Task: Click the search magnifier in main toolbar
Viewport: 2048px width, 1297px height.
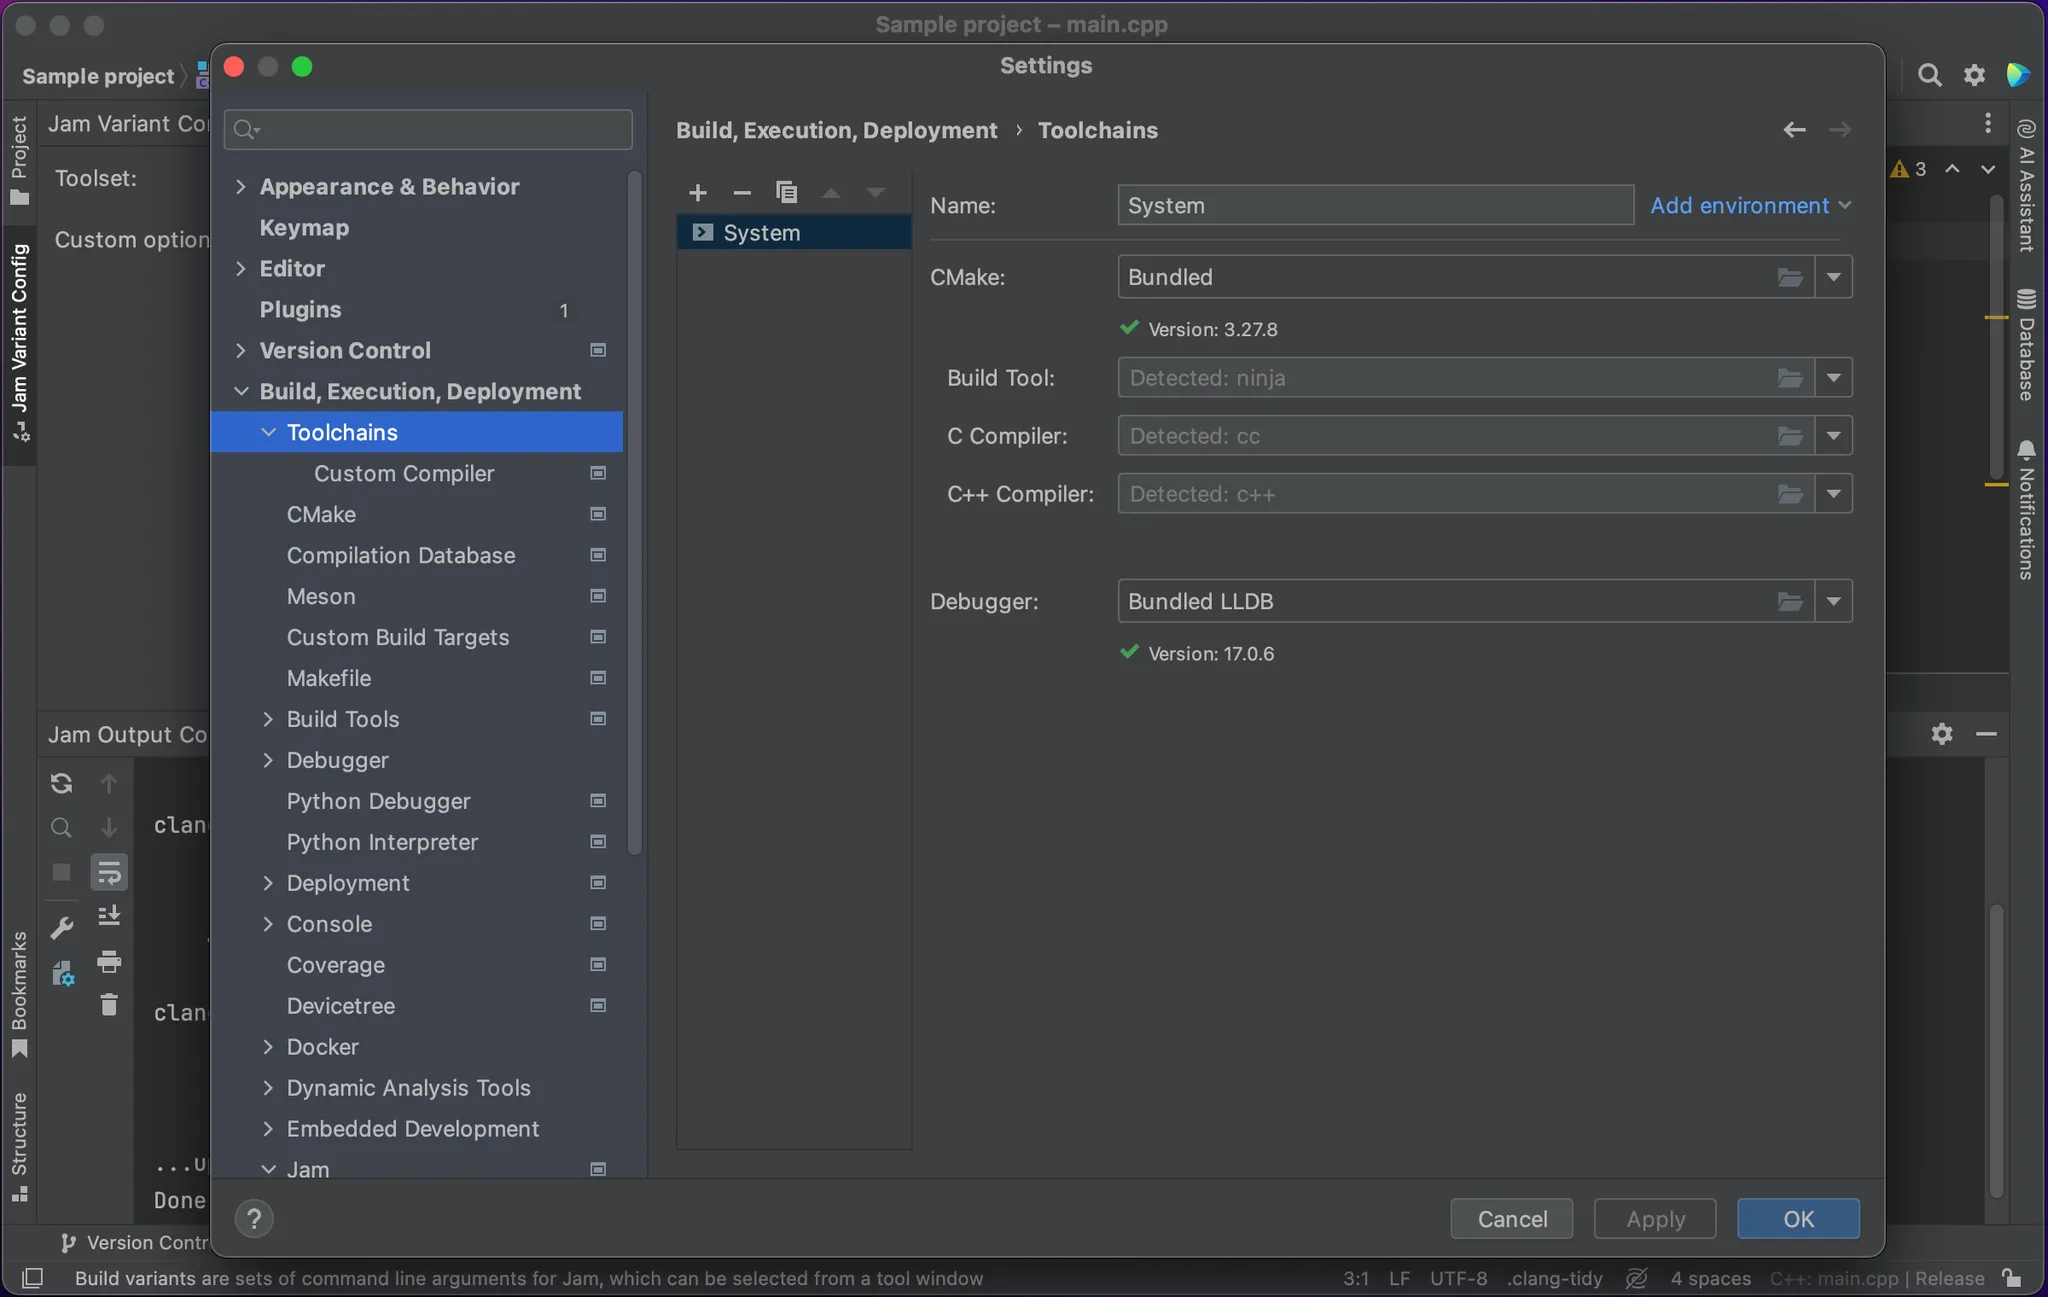Action: point(1929,75)
